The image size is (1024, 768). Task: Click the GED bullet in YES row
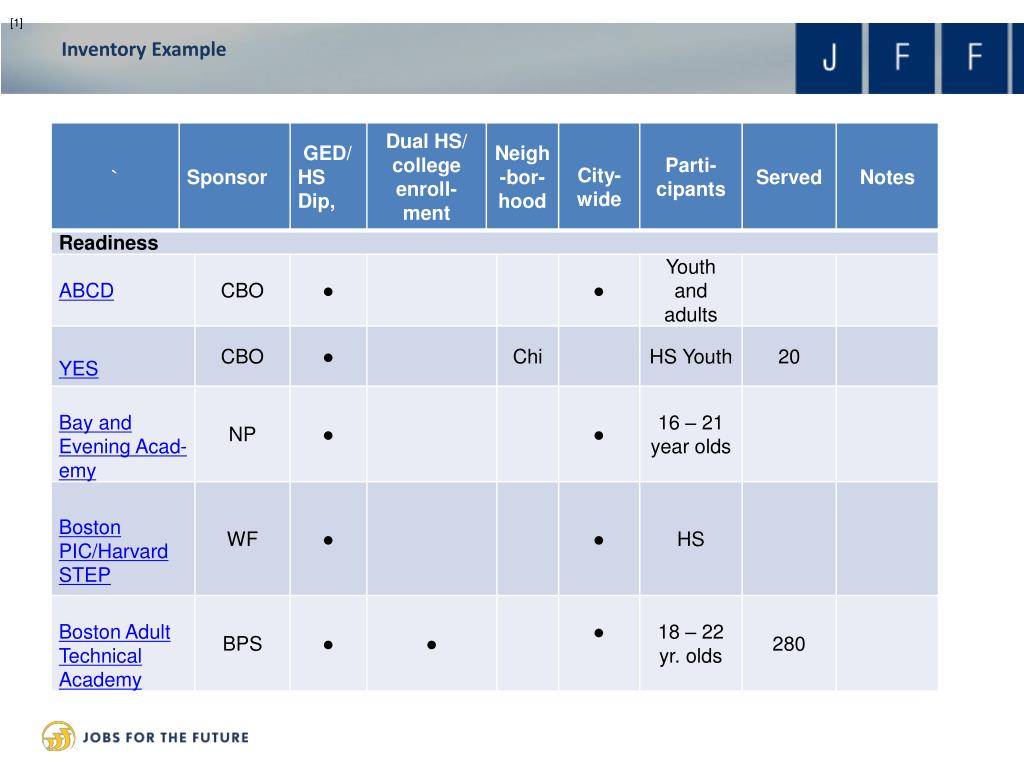[328, 357]
